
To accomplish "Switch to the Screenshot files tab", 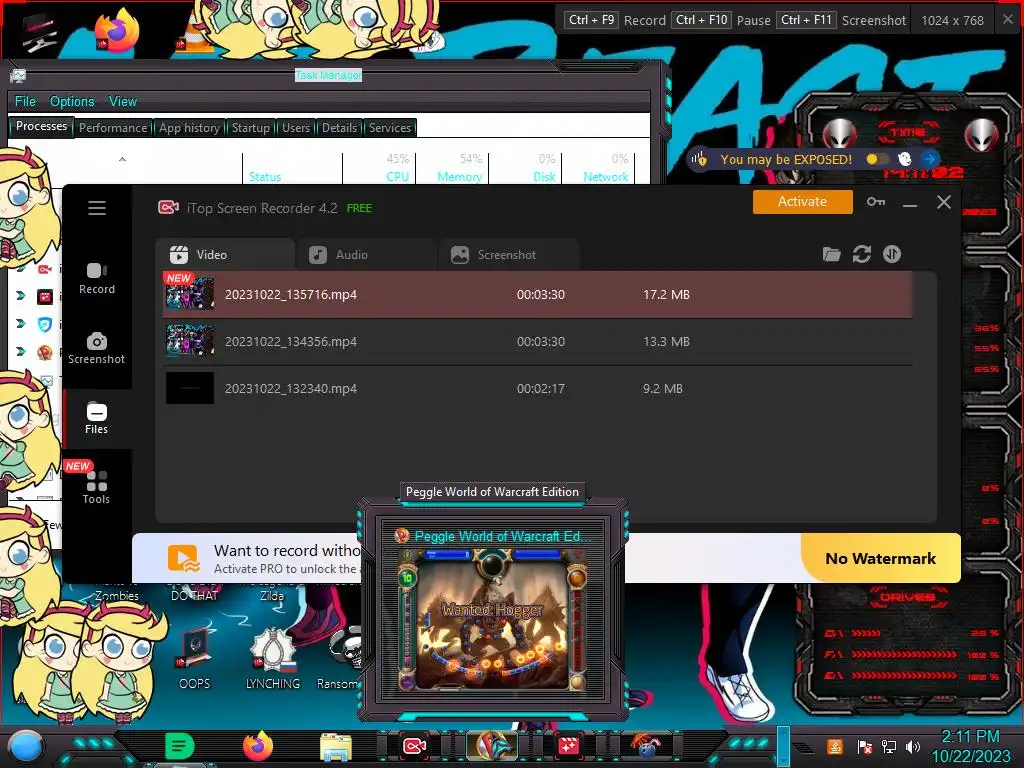I will click(x=508, y=255).
